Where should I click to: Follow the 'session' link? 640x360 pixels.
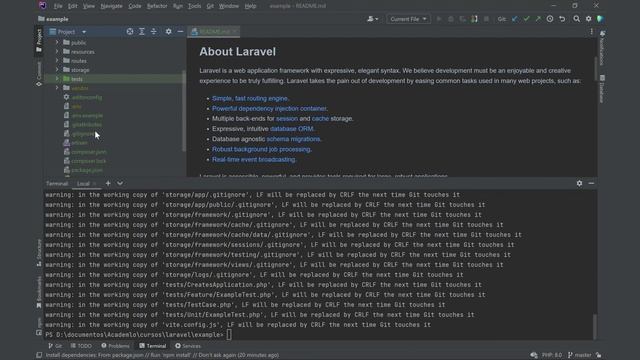pyautogui.click(x=287, y=119)
